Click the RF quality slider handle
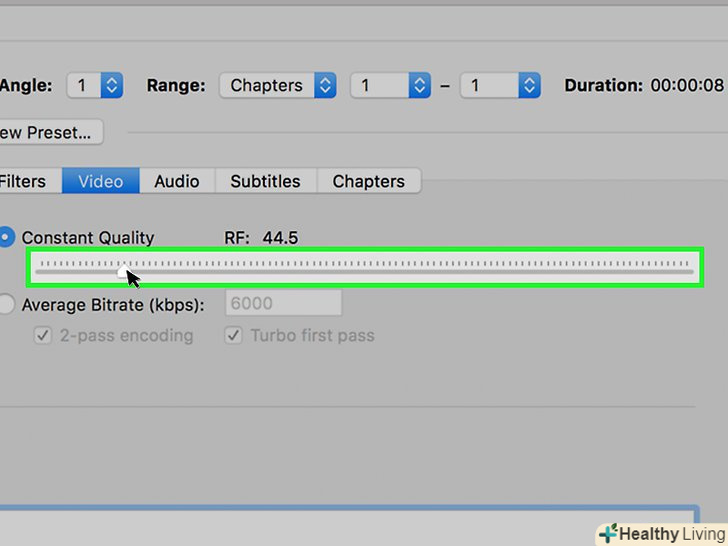The height and width of the screenshot is (546, 728). [x=122, y=270]
